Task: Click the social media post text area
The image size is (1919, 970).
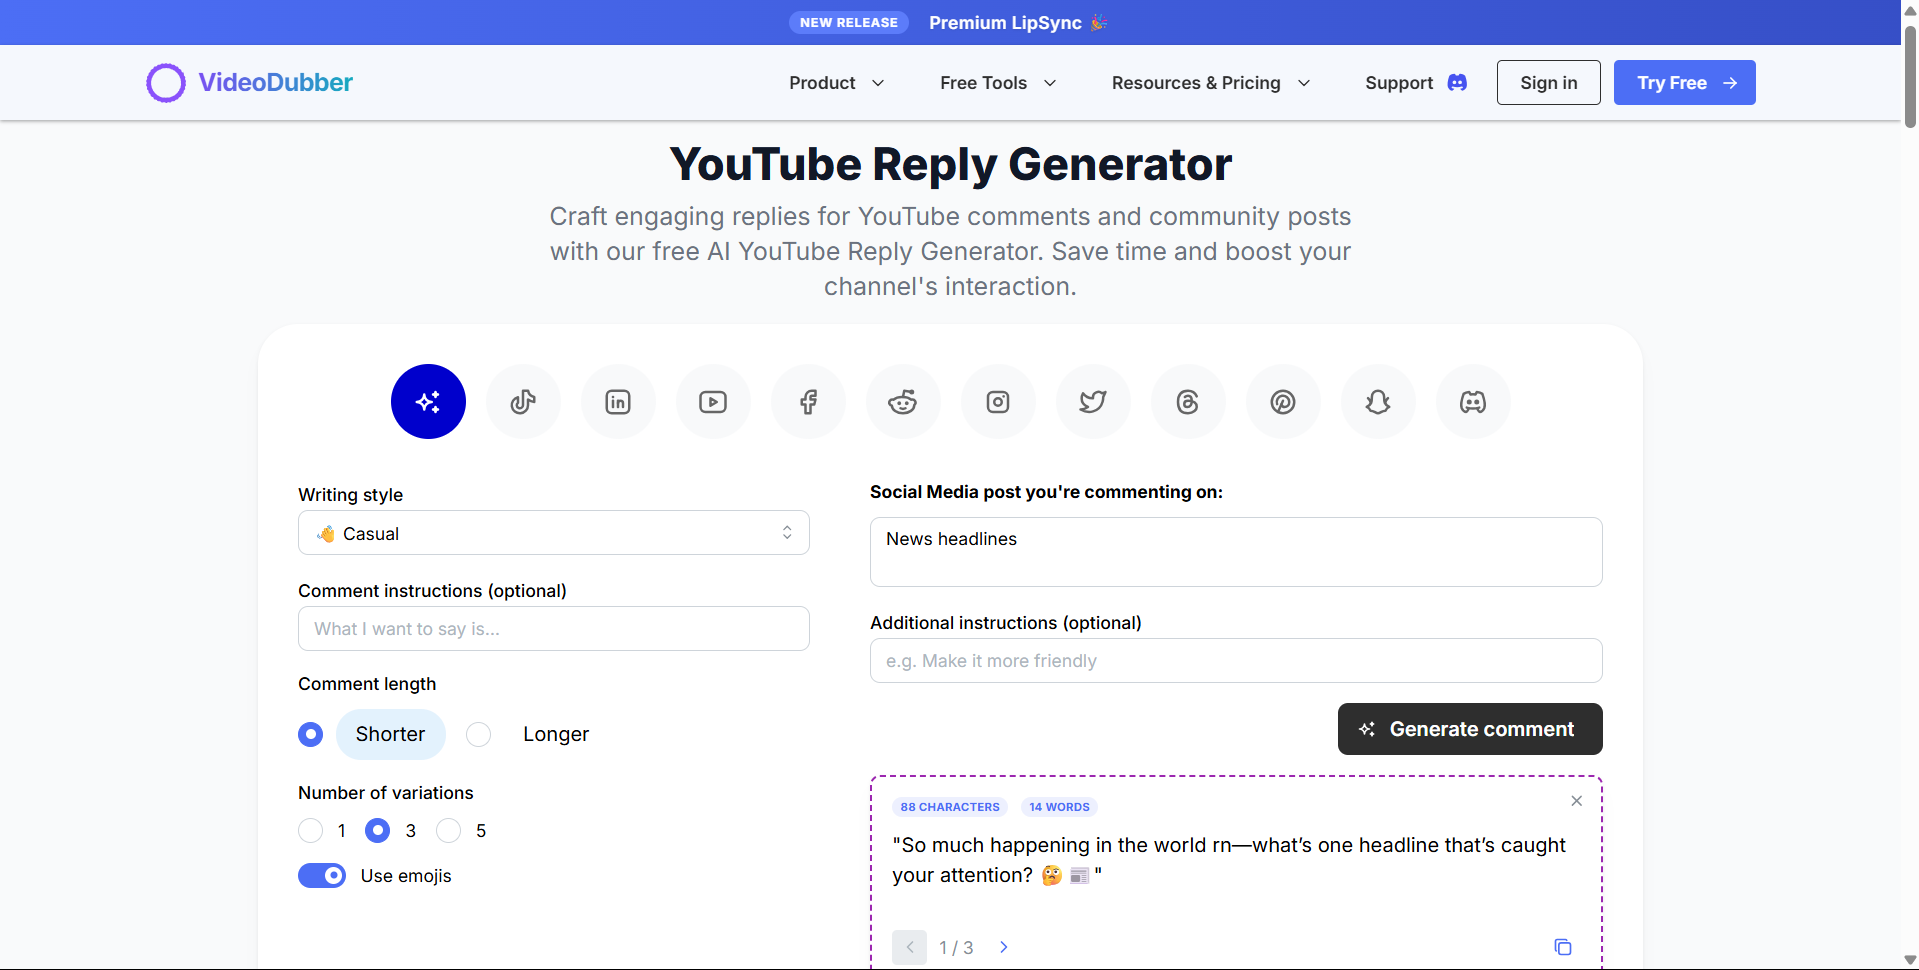Action: (1236, 552)
